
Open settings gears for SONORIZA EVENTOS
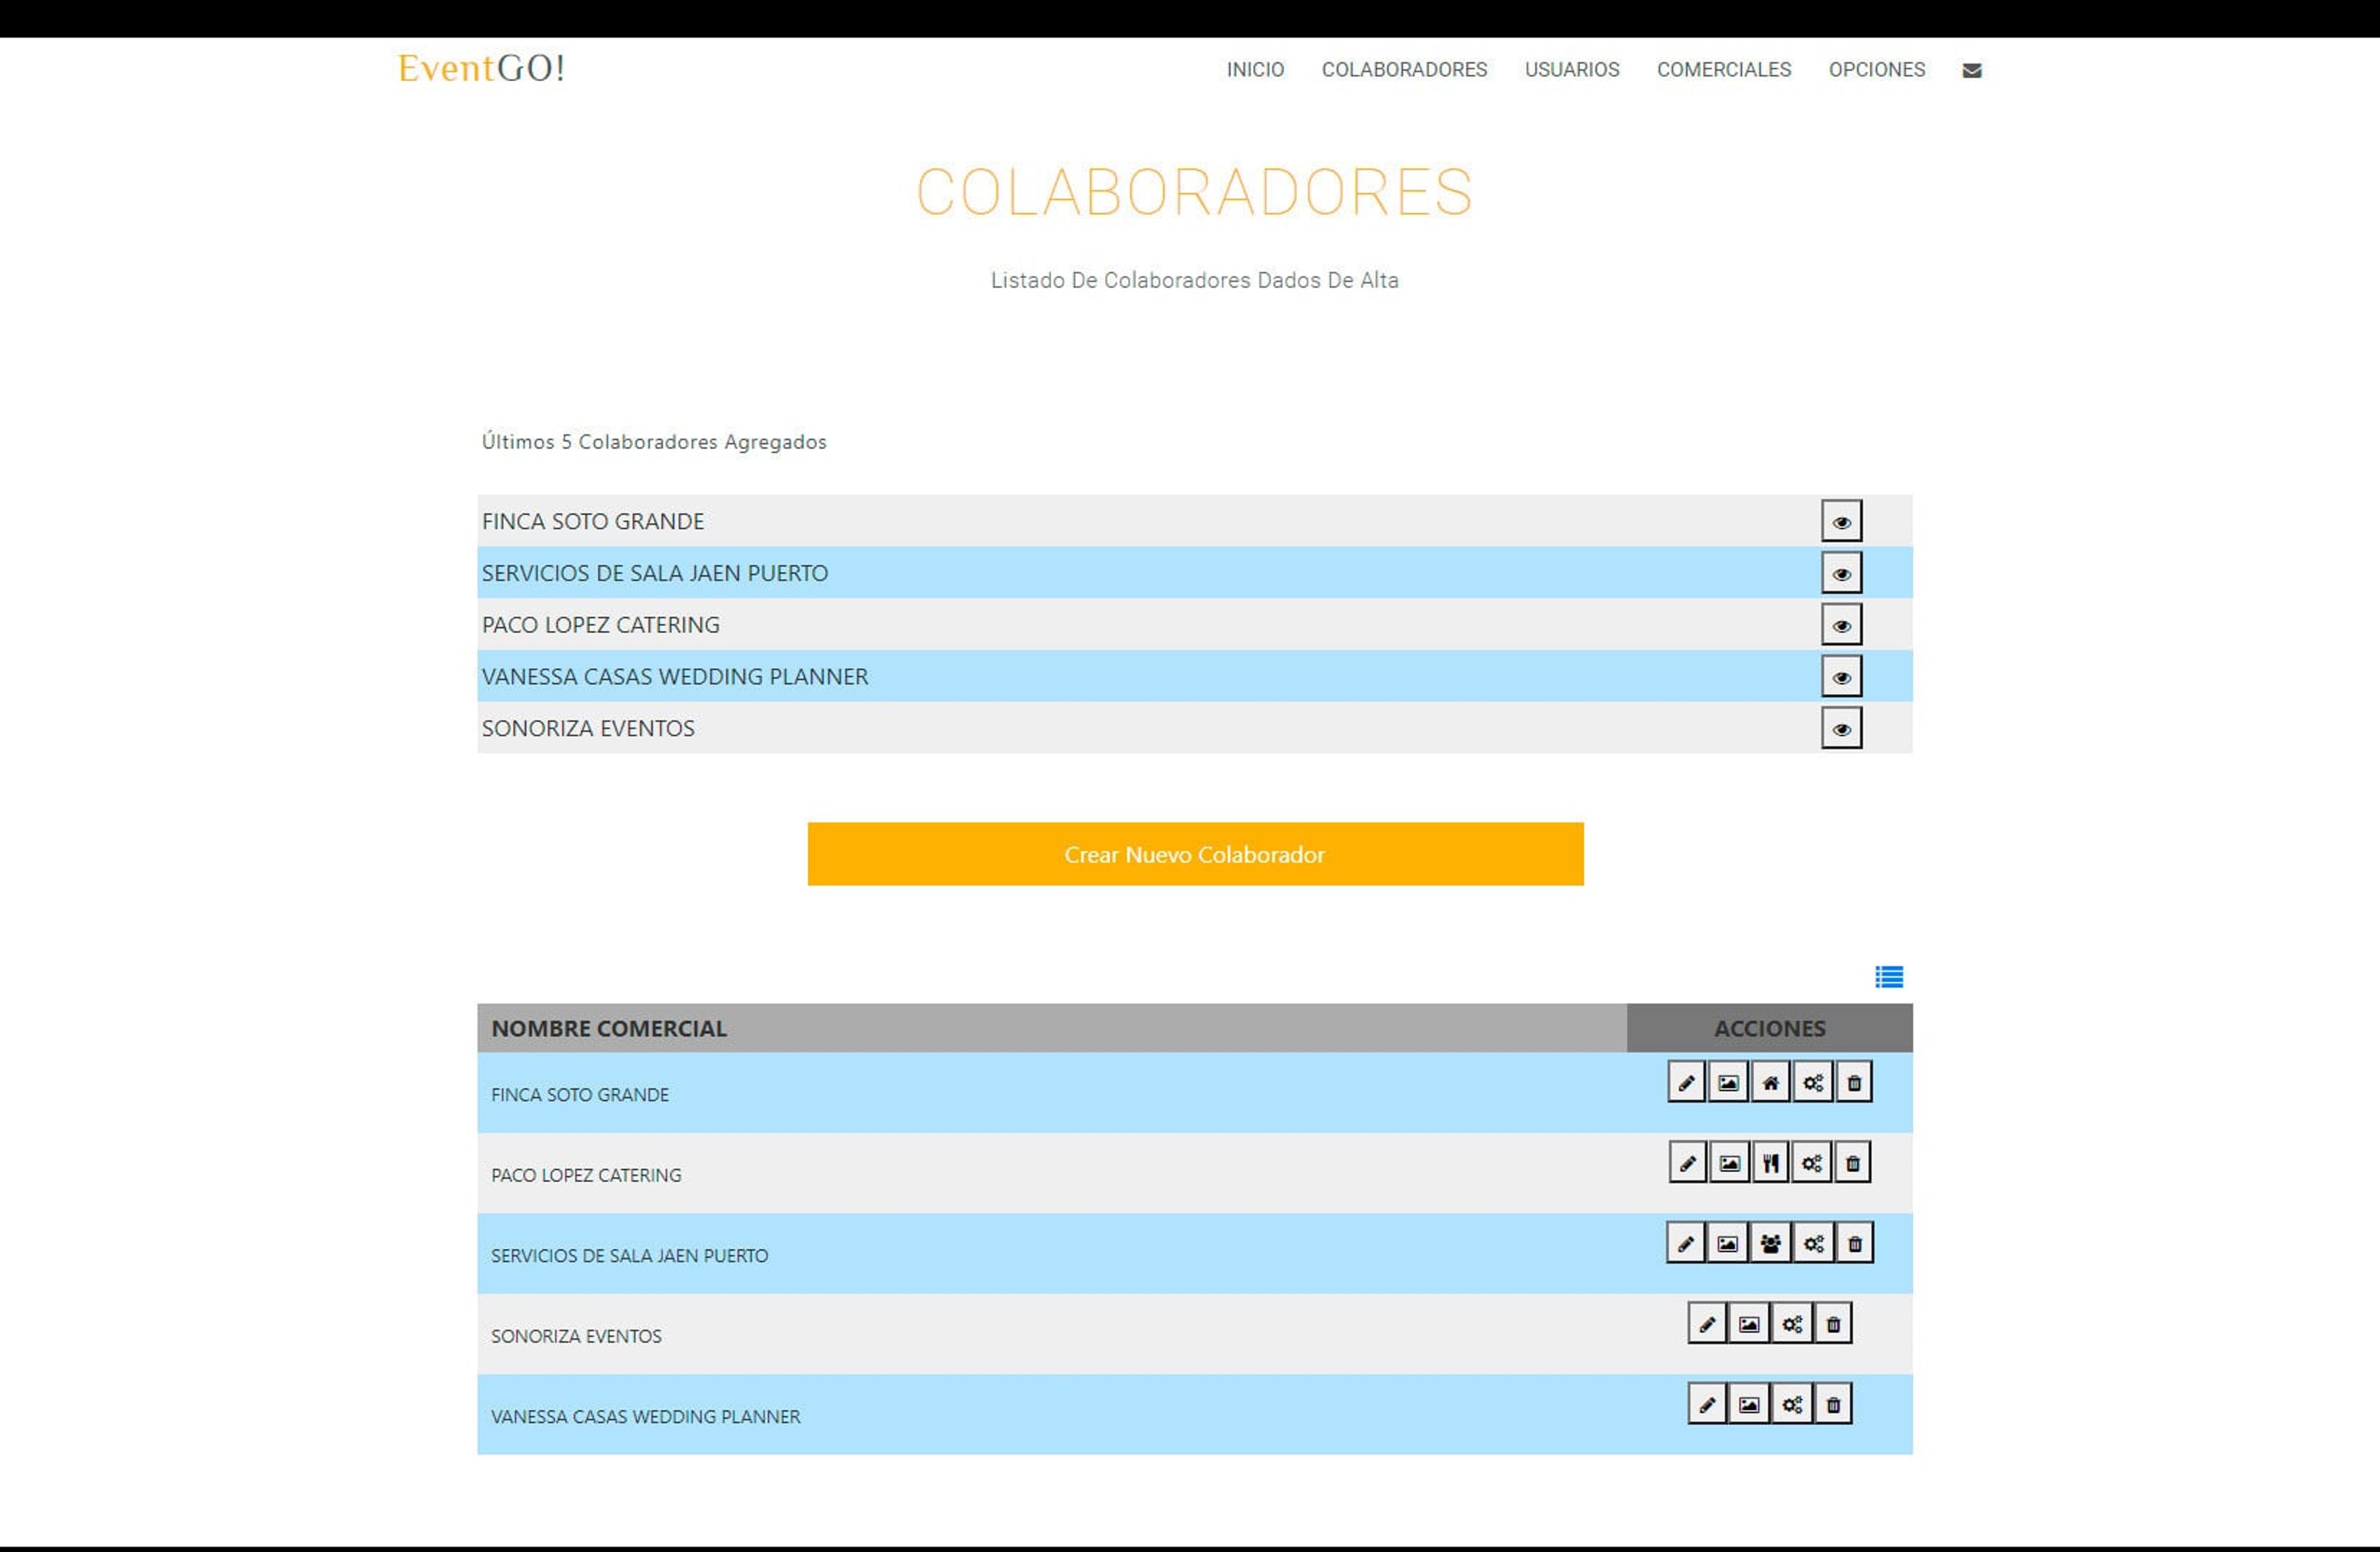(1791, 1324)
